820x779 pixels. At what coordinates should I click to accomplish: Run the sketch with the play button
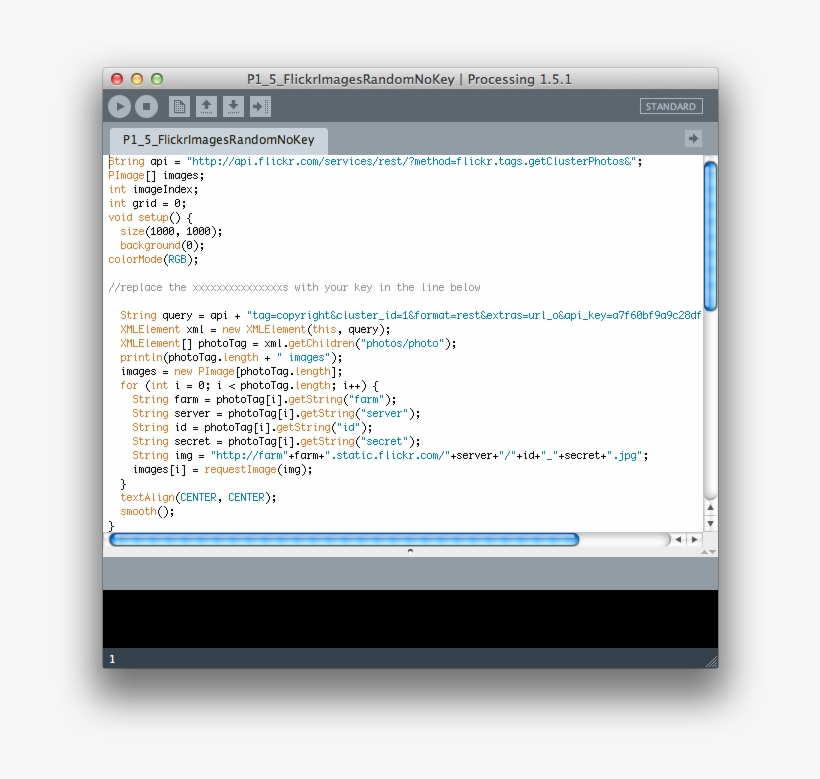point(119,107)
